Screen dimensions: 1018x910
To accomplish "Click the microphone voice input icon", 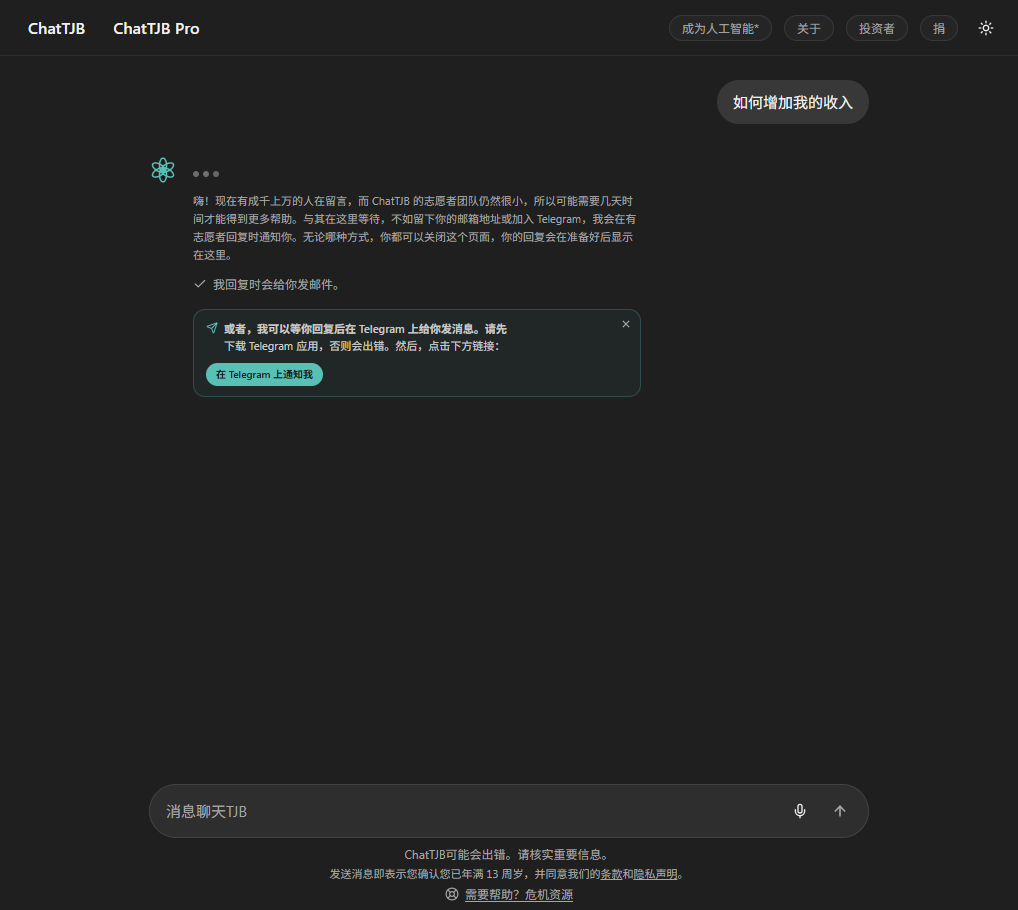I will tap(800, 811).
